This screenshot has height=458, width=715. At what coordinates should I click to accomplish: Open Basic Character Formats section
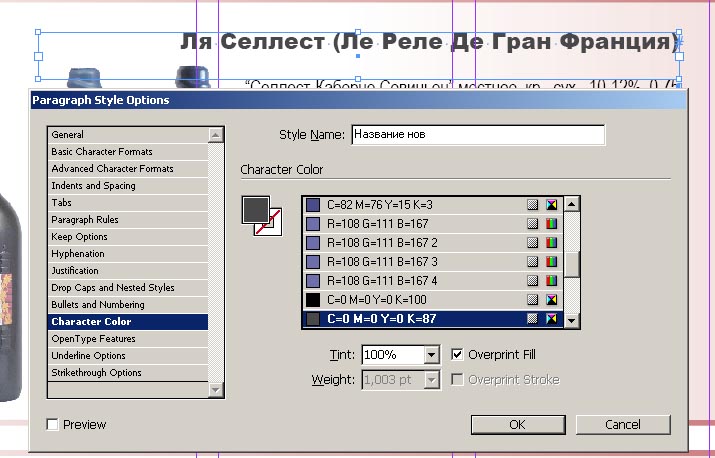pyautogui.click(x=128, y=151)
